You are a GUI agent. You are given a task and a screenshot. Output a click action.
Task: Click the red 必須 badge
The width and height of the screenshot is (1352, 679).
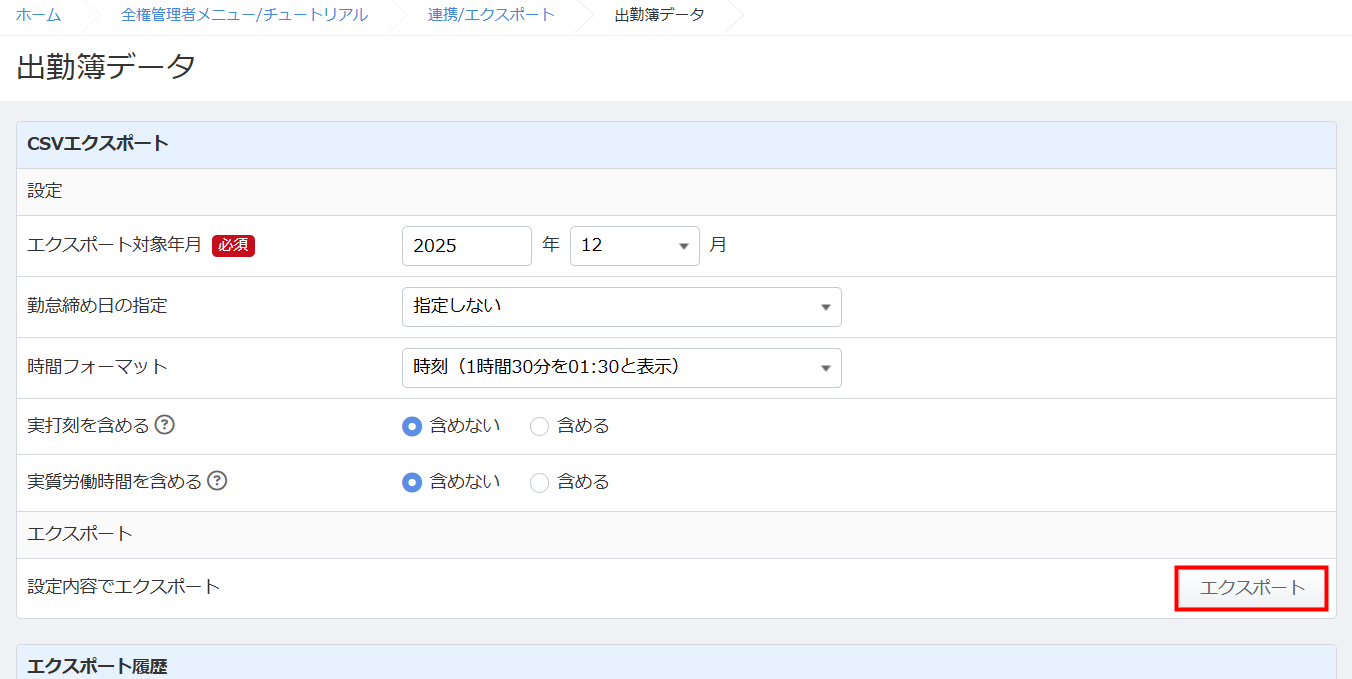233,245
